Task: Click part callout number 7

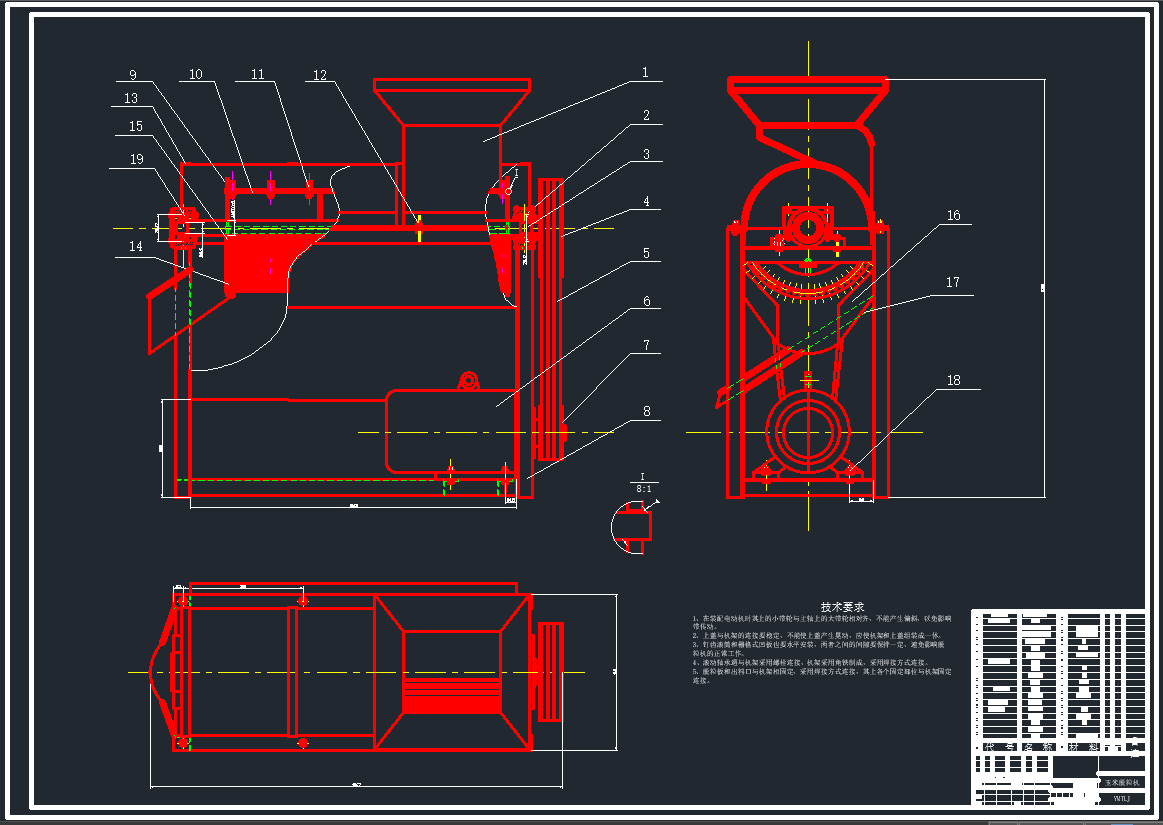Action: coord(646,345)
